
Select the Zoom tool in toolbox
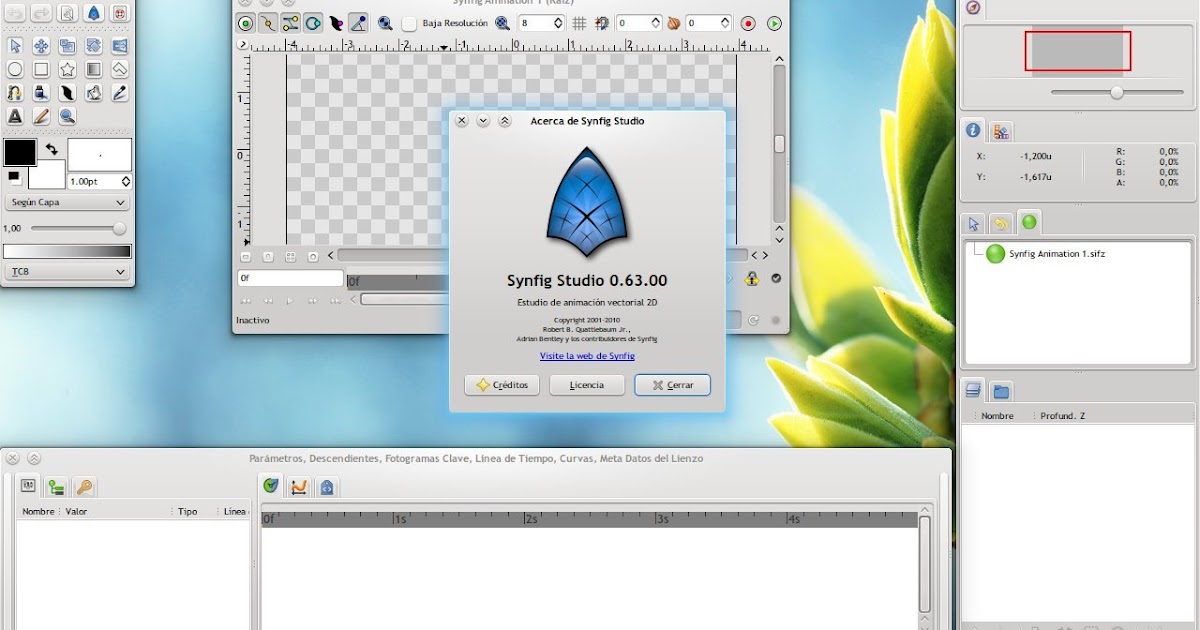(67, 116)
